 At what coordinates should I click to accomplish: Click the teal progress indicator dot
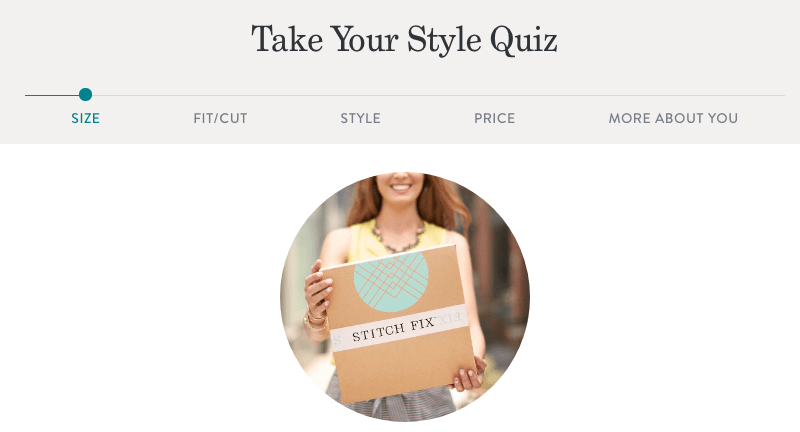86,94
